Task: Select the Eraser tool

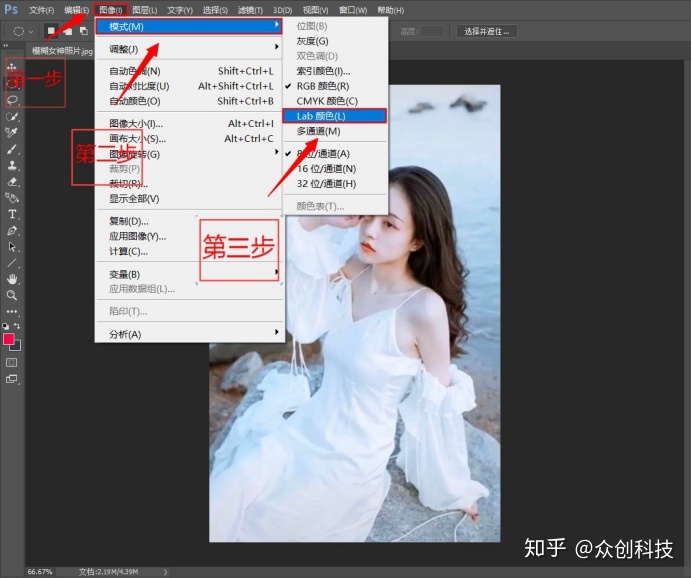Action: (12, 181)
